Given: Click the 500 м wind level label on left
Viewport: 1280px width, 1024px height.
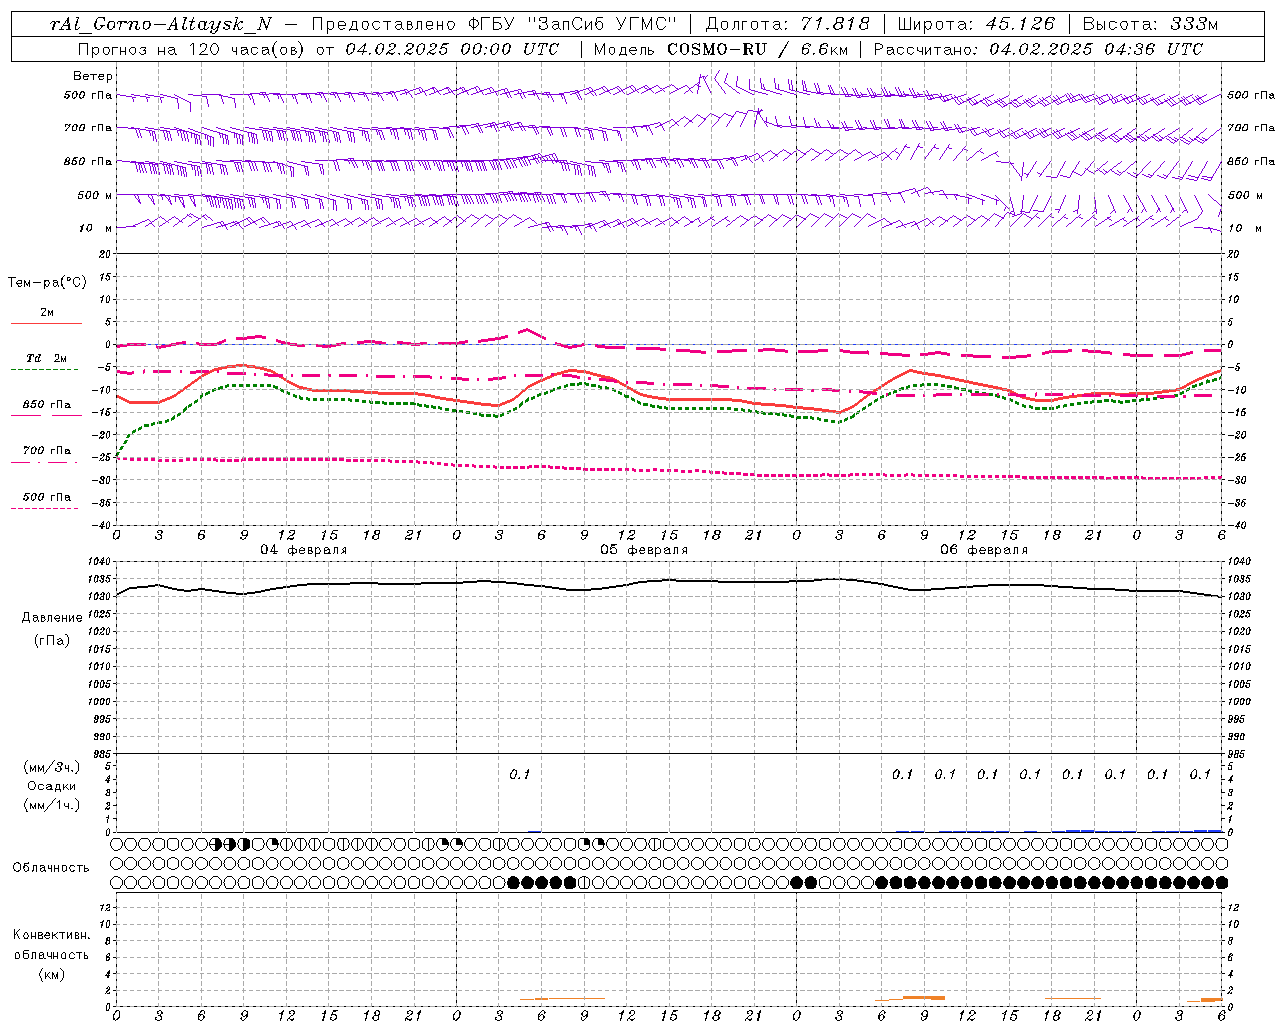Looking at the screenshot, I should click(x=95, y=195).
